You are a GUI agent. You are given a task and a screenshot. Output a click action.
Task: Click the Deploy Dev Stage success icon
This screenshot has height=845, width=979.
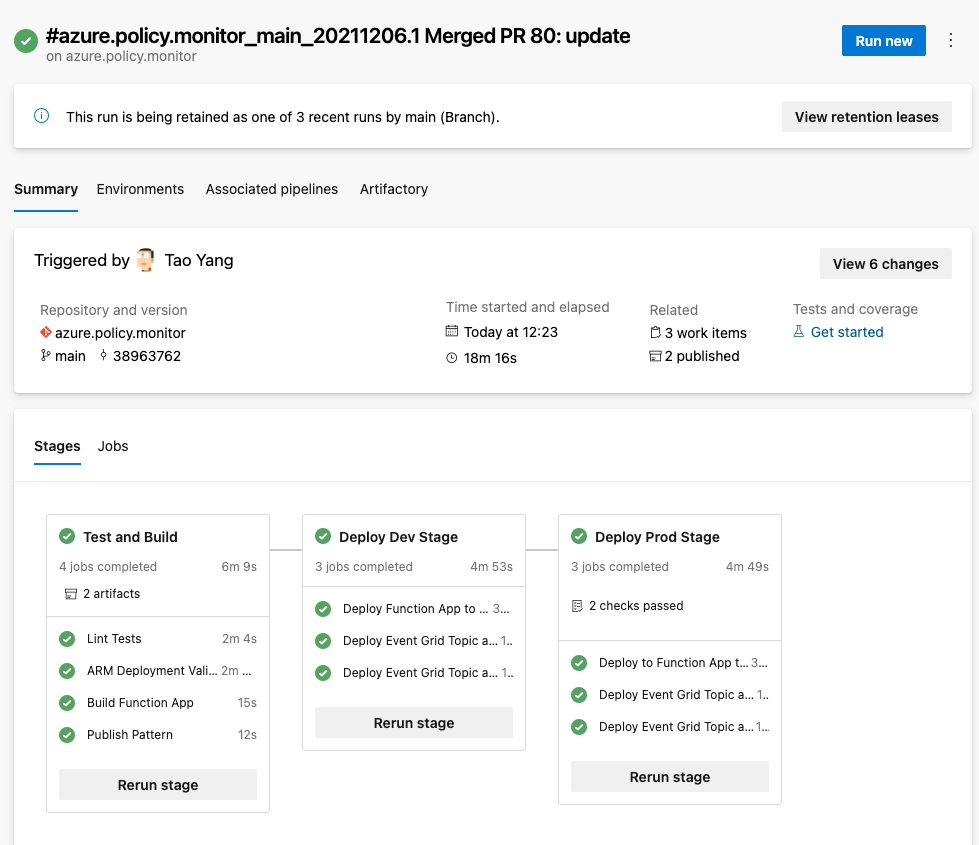(323, 536)
